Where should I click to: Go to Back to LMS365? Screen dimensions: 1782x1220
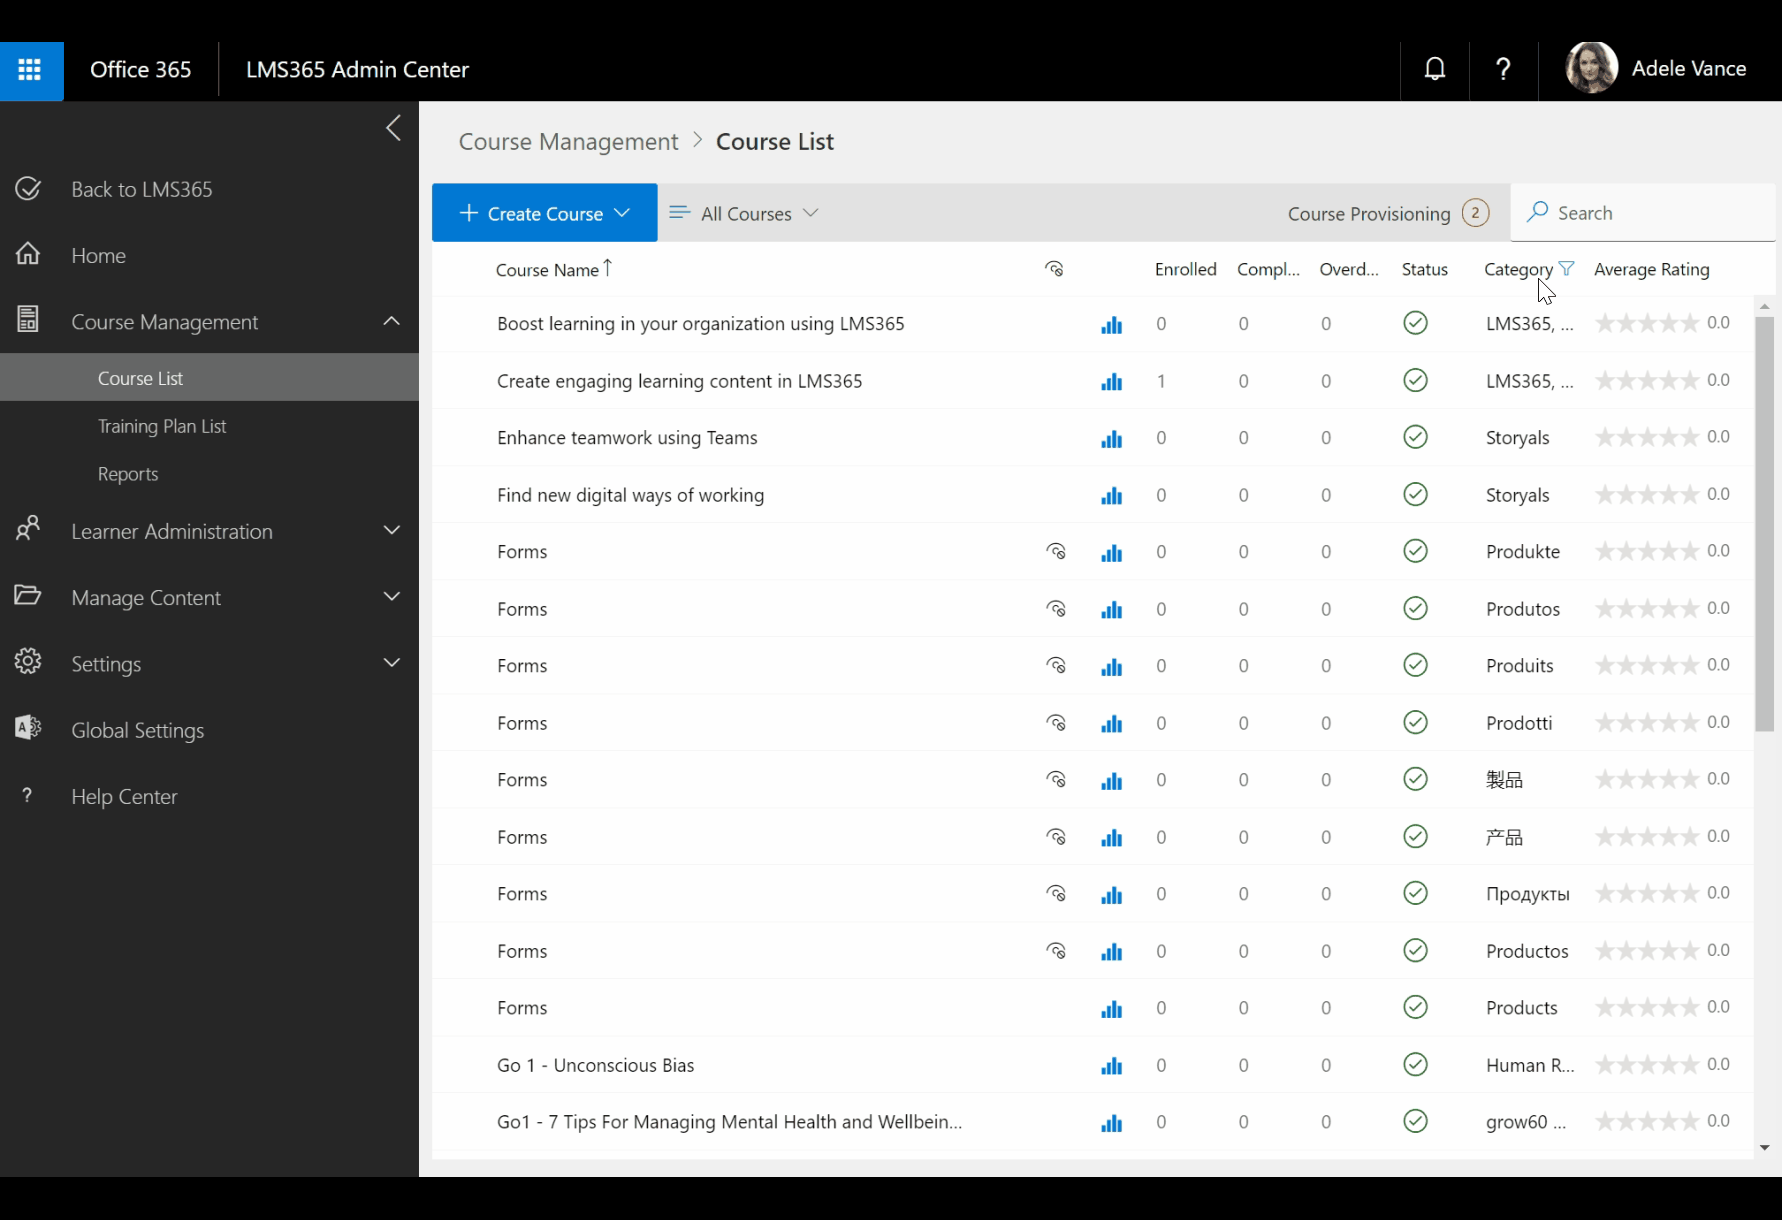tap(141, 189)
